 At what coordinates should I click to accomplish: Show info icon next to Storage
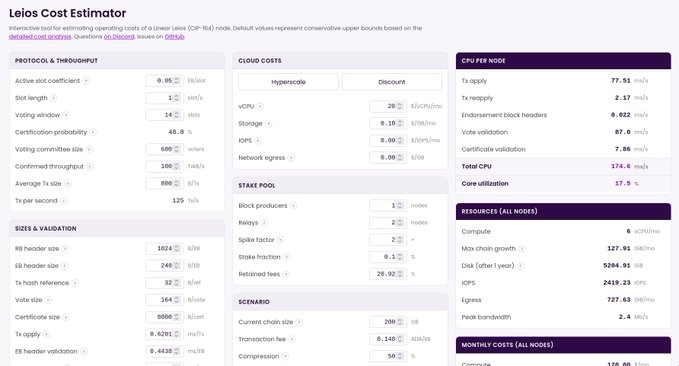268,123
